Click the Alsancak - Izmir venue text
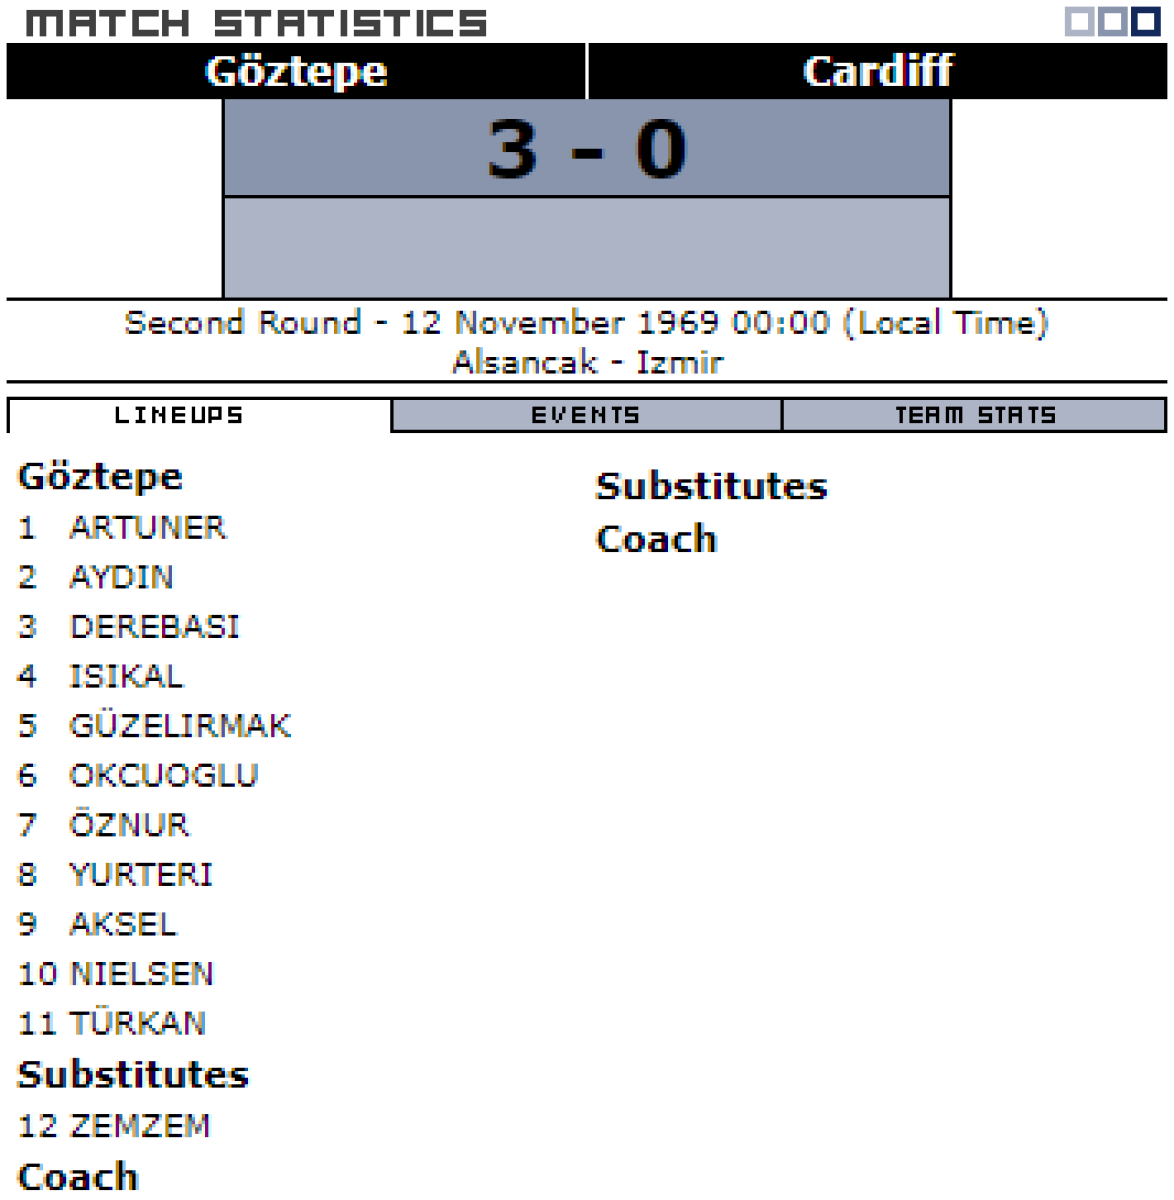The width and height of the screenshot is (1174, 1200). tap(587, 362)
